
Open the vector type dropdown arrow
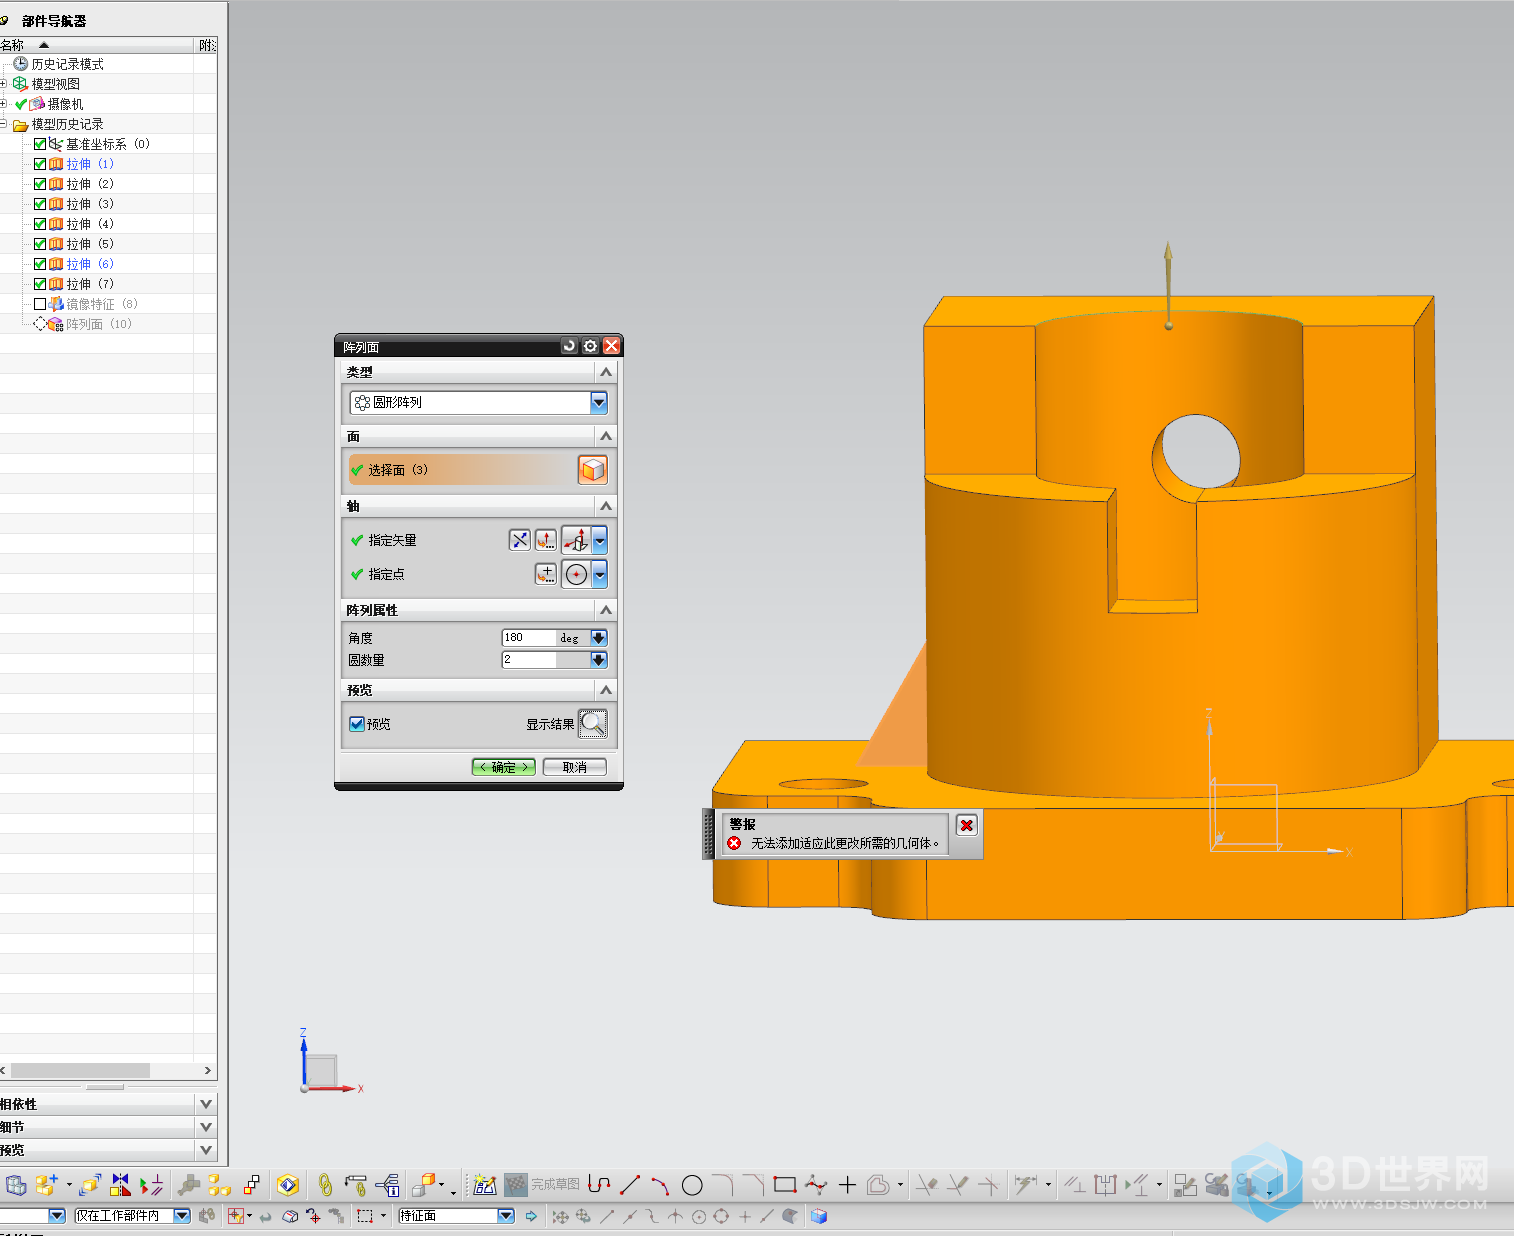pos(600,540)
